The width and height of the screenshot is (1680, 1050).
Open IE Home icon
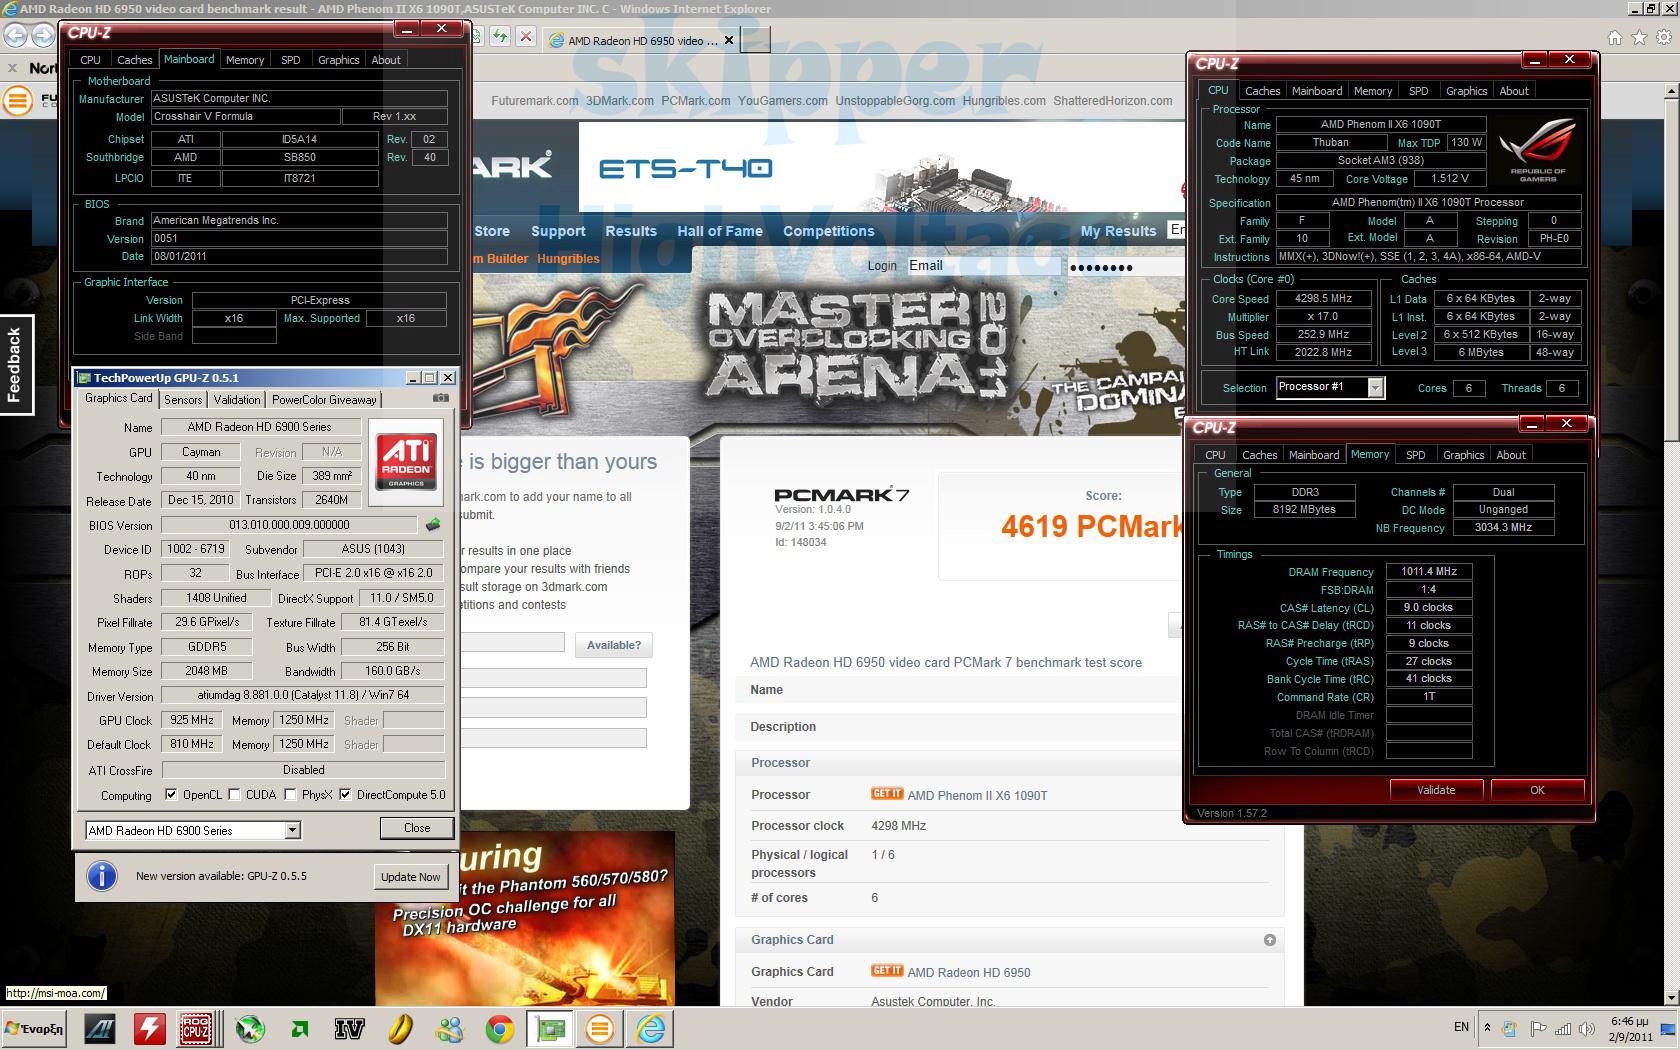click(x=1615, y=38)
